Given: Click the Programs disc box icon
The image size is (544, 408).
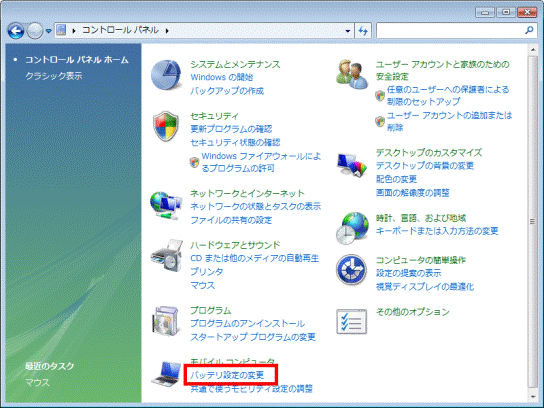Looking at the screenshot, I should tap(166, 321).
